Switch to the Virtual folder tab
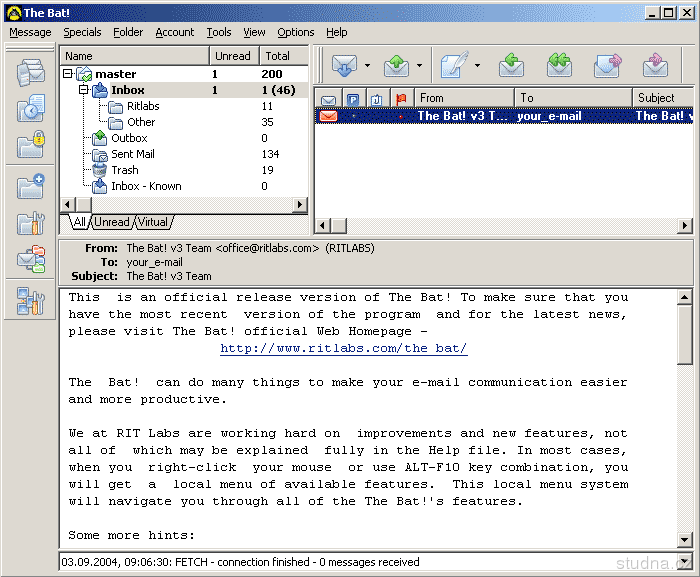 (153, 222)
